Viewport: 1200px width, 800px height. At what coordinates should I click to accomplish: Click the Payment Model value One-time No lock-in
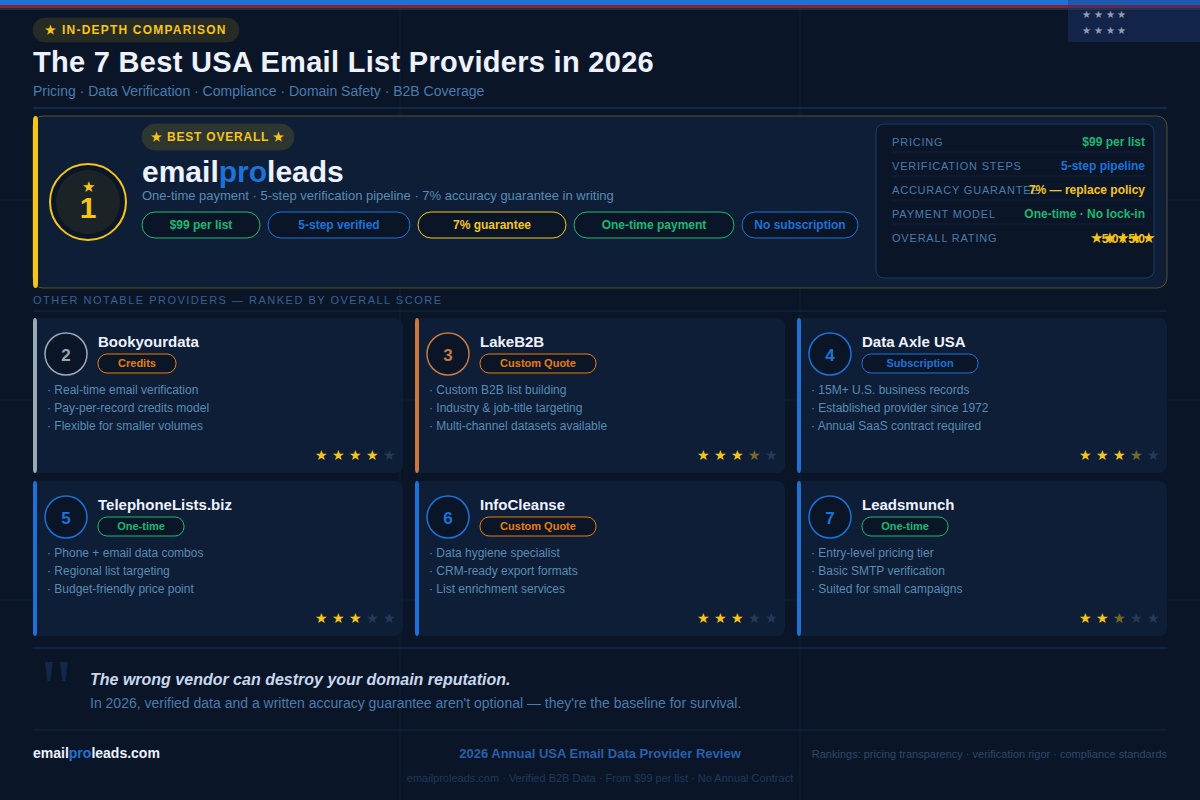(1084, 214)
